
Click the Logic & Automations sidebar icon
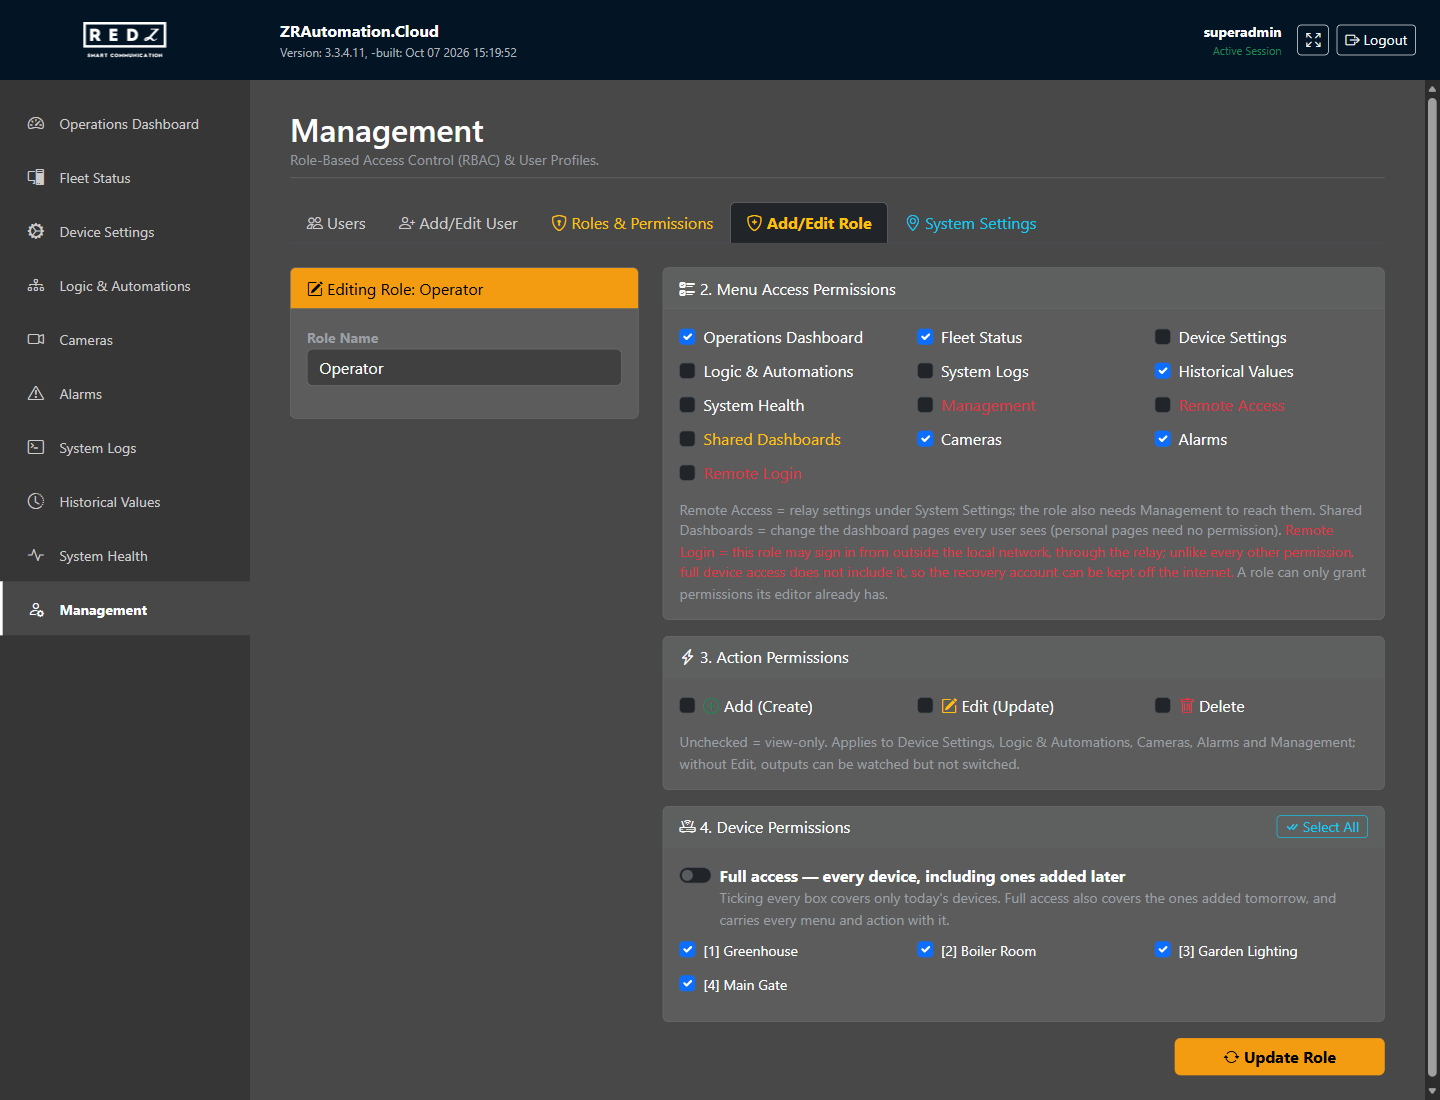[36, 286]
